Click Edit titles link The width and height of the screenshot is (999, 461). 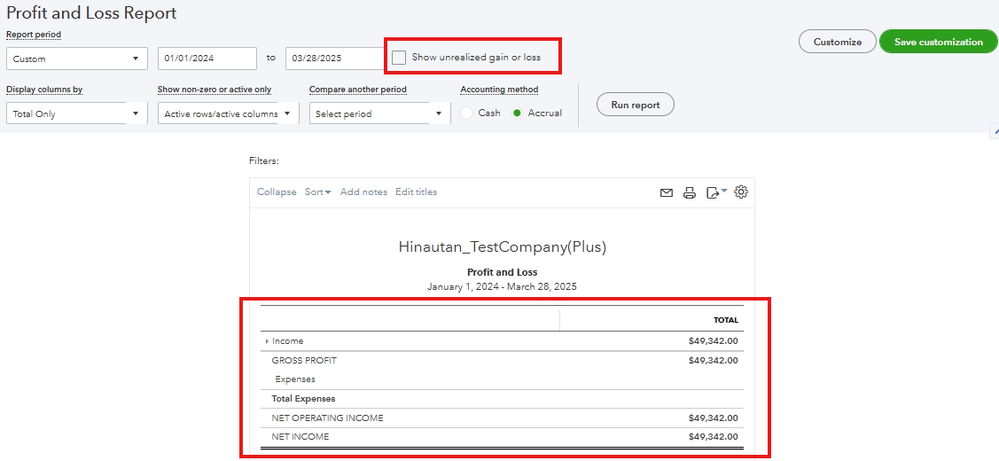[x=416, y=192]
